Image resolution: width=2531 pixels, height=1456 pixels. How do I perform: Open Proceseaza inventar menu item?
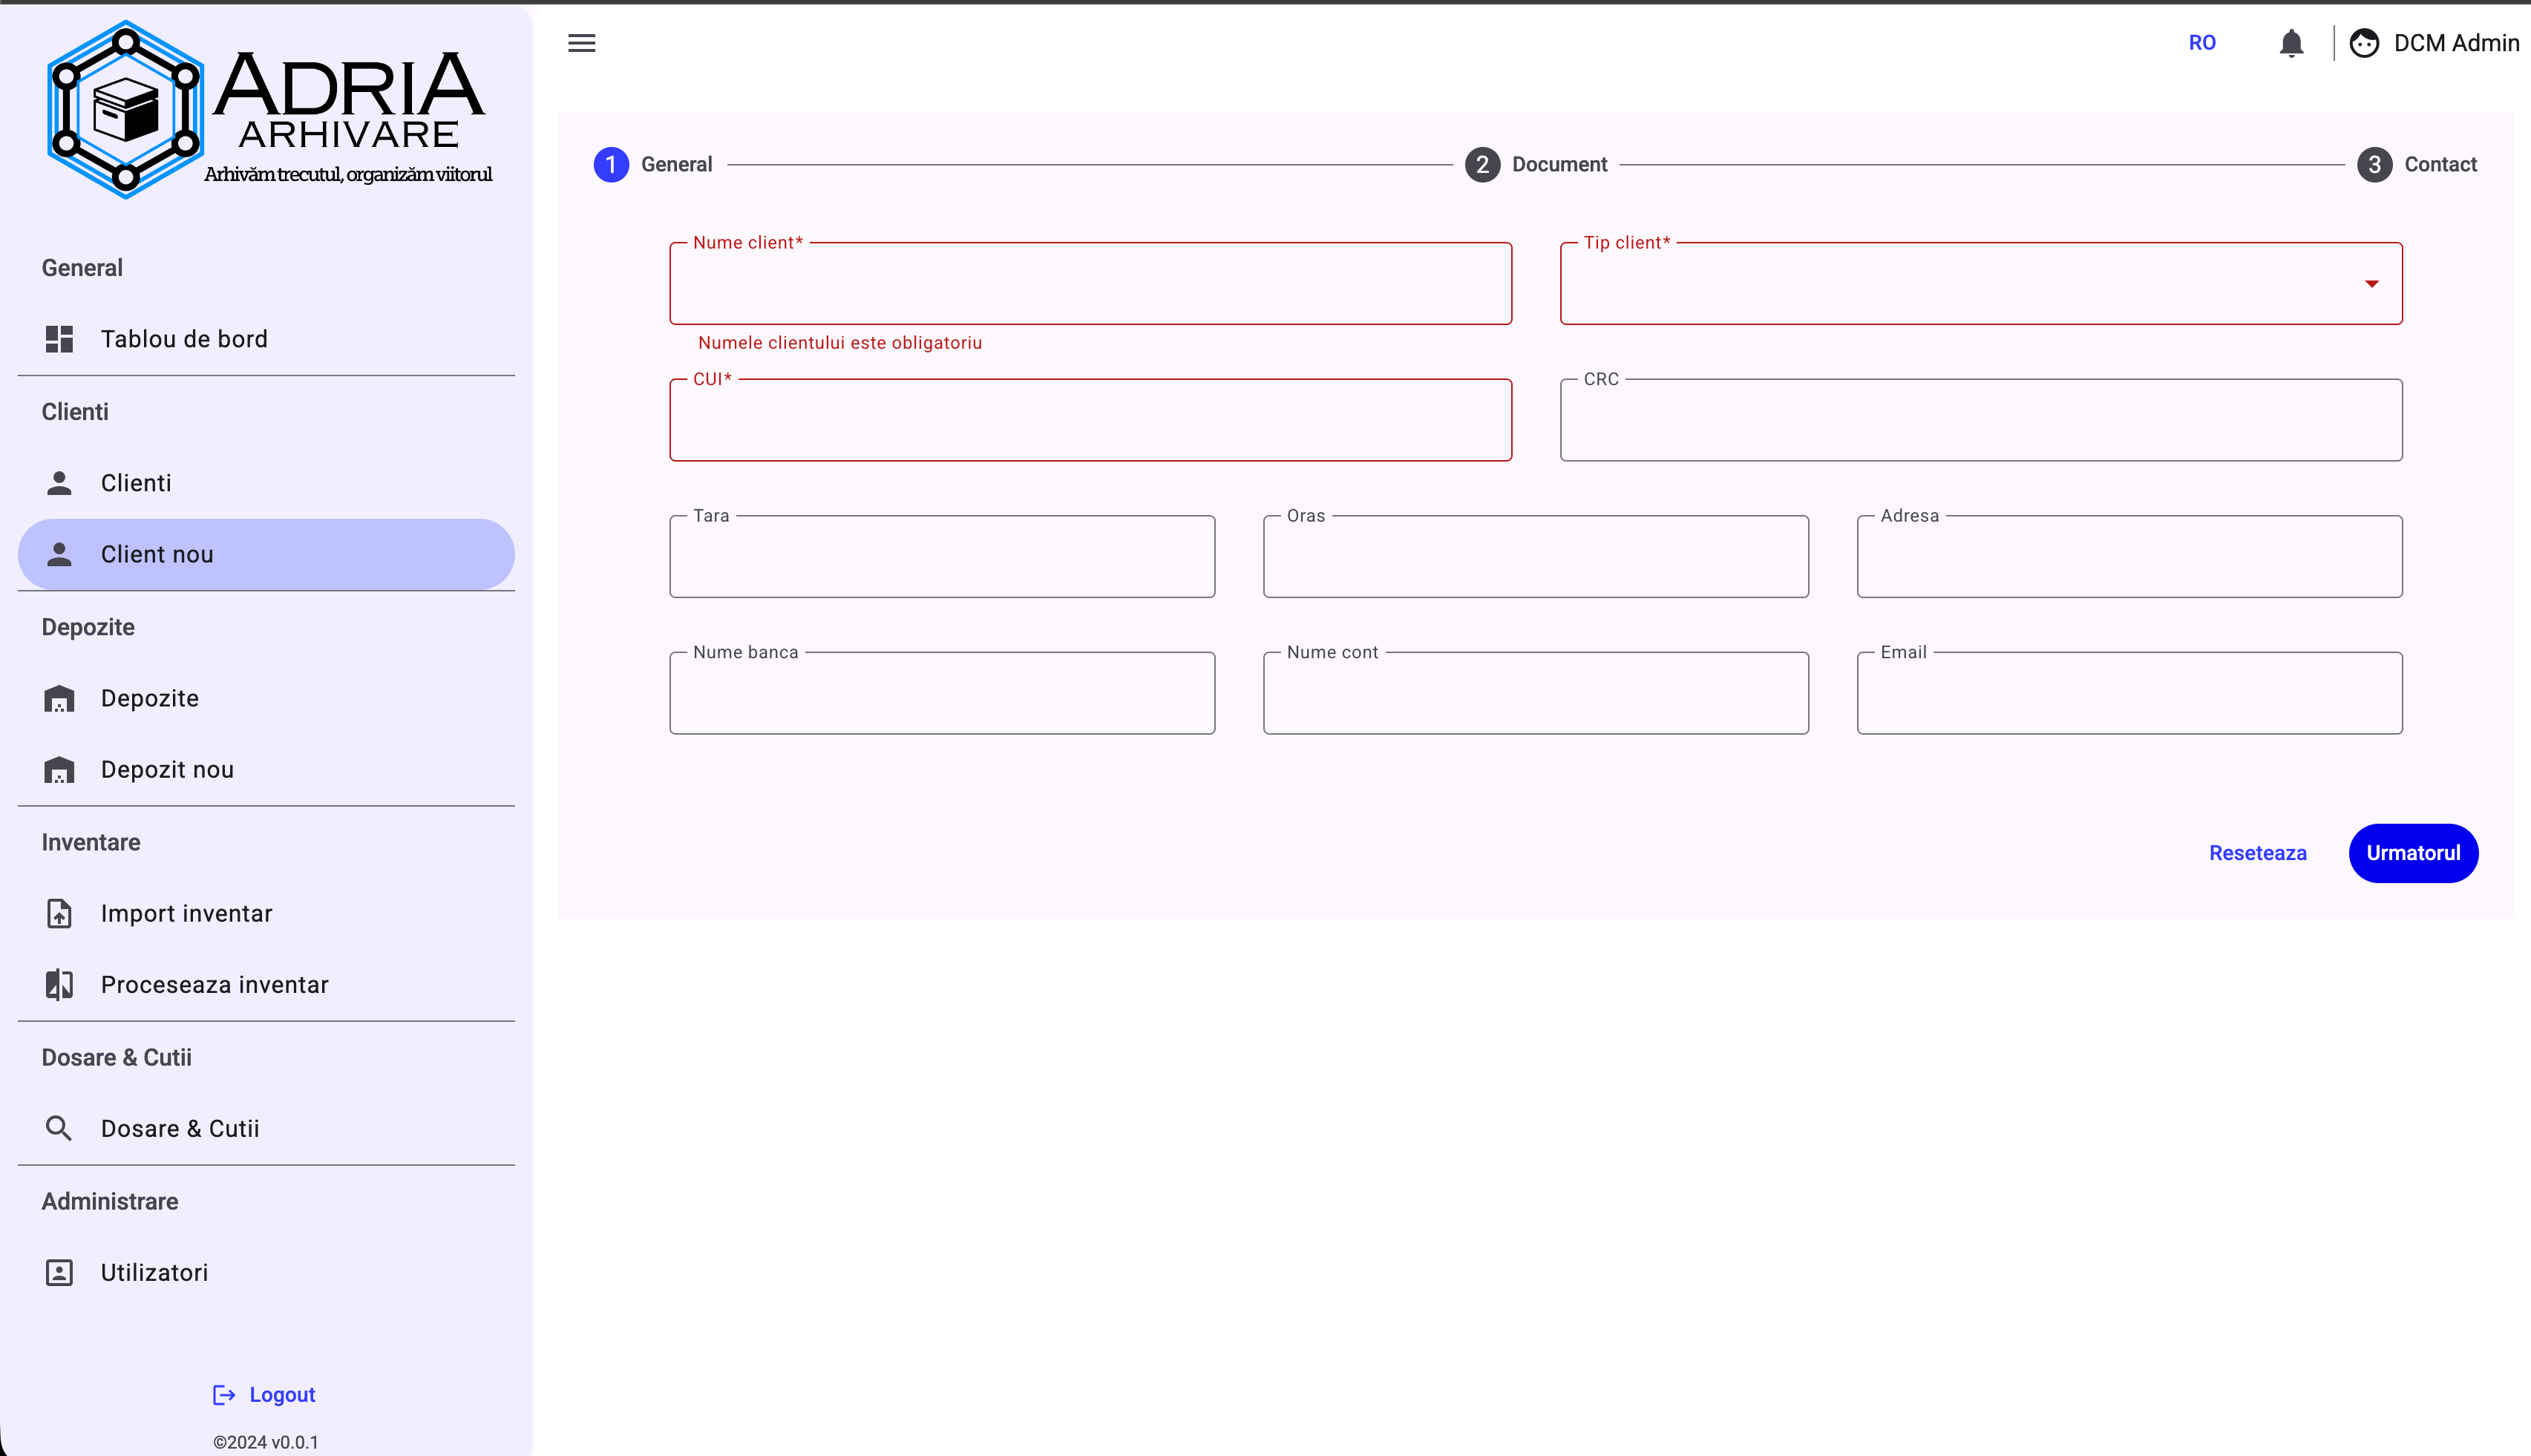pos(266,984)
